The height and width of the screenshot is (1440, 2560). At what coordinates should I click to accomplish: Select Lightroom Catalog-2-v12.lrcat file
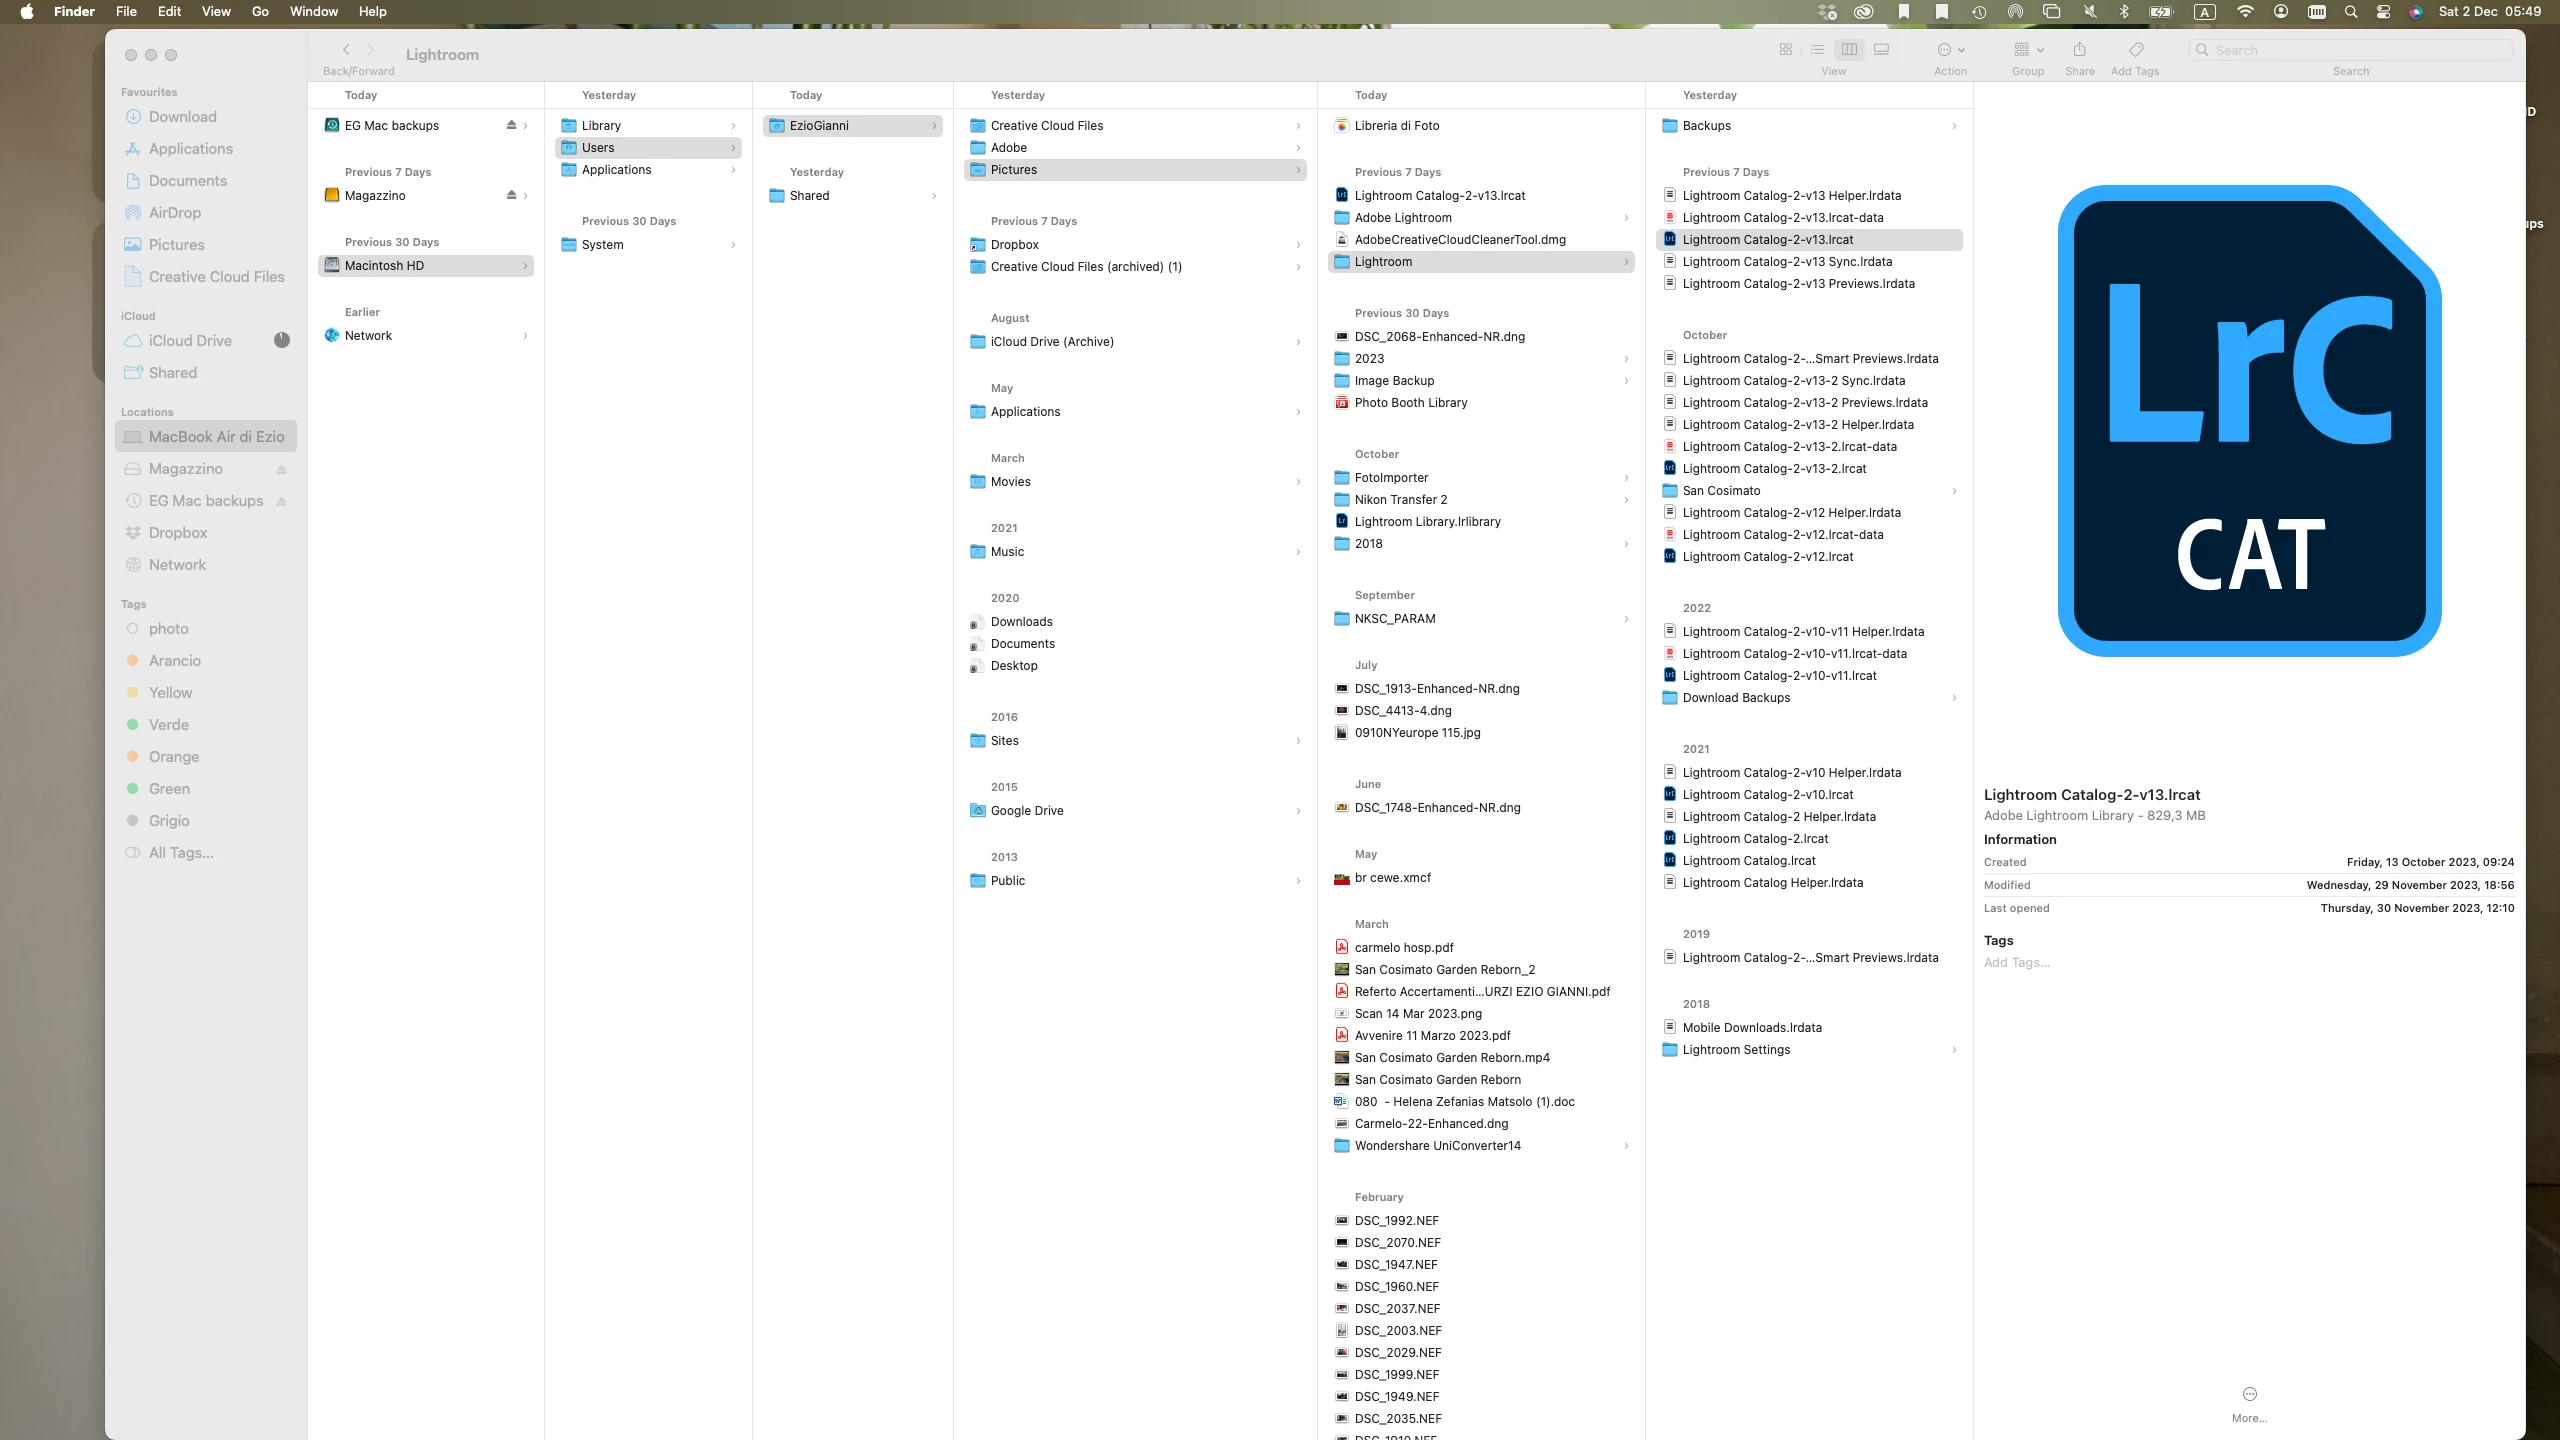tap(1767, 557)
